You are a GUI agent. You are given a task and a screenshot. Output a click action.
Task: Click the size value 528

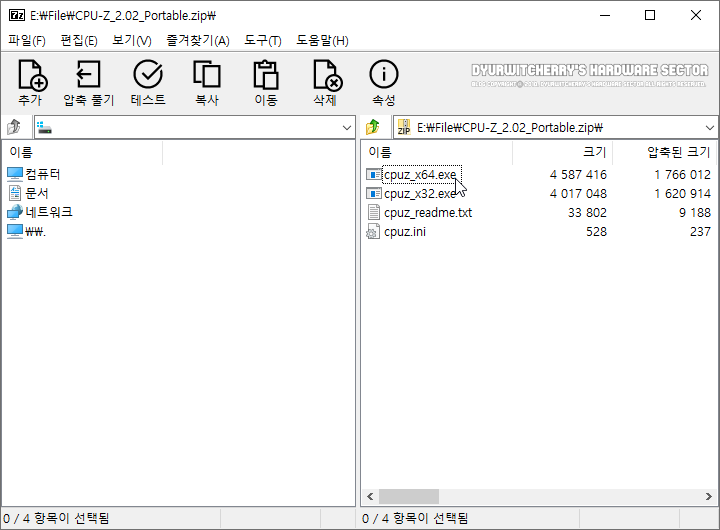pos(596,231)
